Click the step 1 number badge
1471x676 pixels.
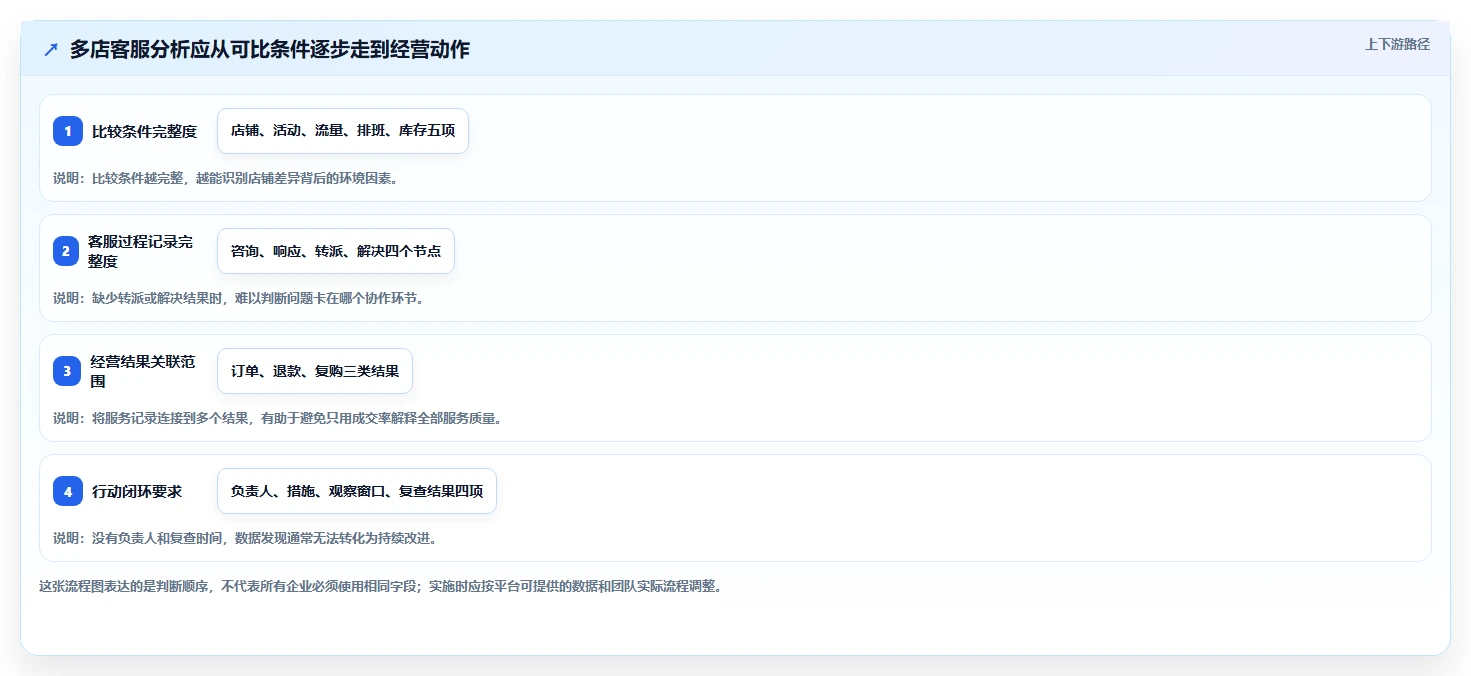click(68, 131)
